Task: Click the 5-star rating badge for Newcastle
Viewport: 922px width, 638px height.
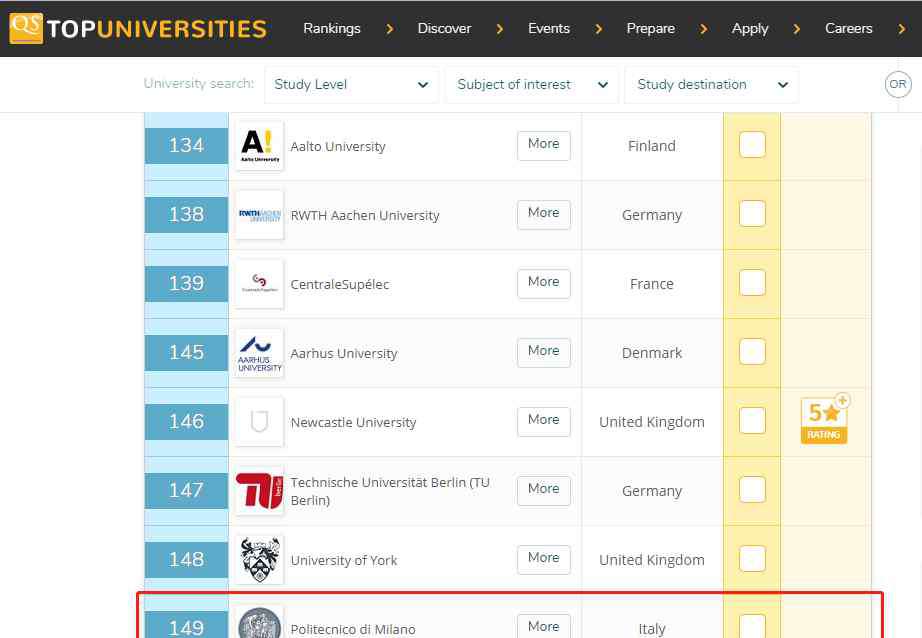Action: tap(824, 419)
